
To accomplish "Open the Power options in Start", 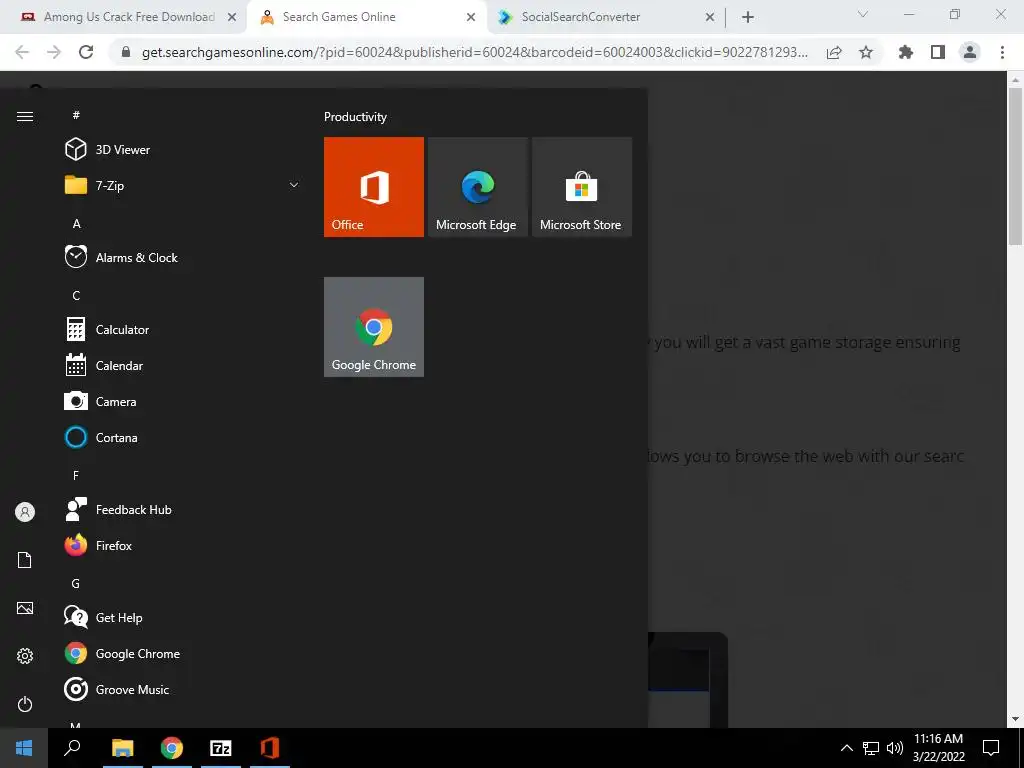I will tap(25, 704).
